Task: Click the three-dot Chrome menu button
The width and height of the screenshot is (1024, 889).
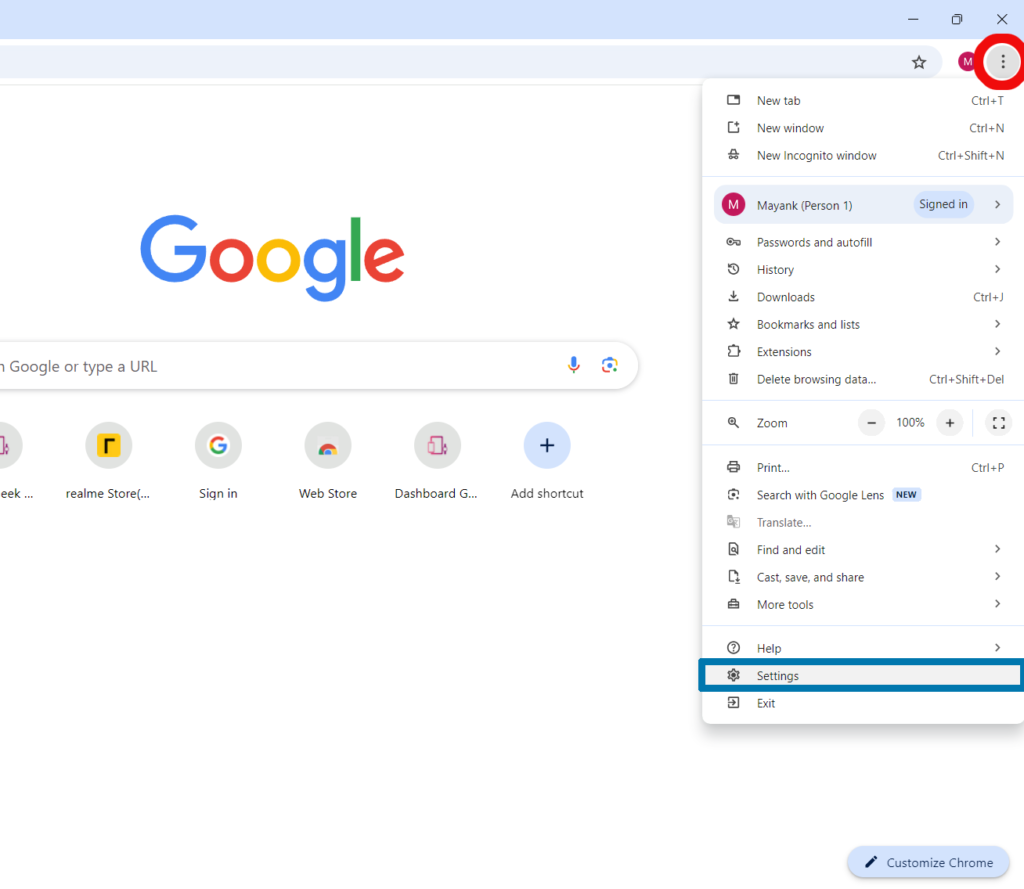Action: click(x=1002, y=62)
